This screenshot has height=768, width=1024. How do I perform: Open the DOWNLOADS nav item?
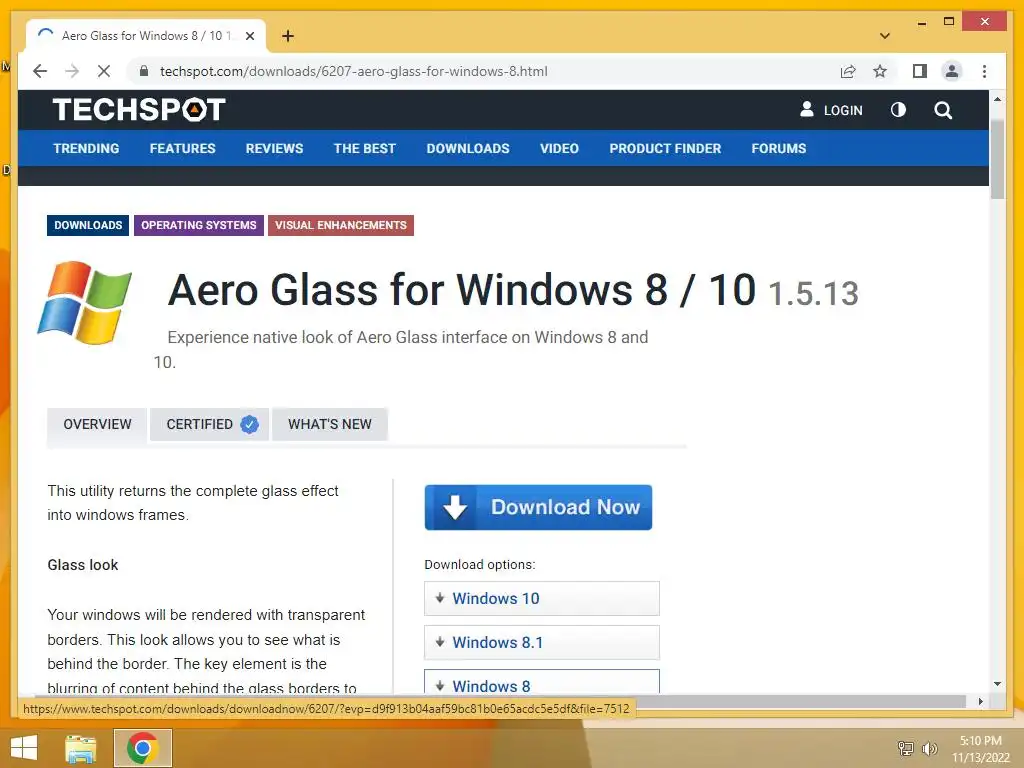(468, 148)
